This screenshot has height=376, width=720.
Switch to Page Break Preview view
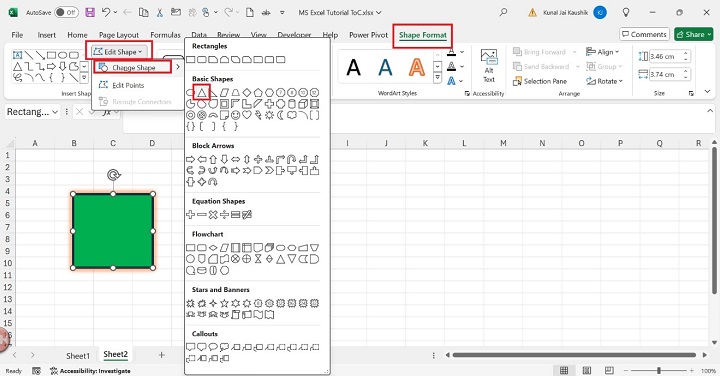609,370
